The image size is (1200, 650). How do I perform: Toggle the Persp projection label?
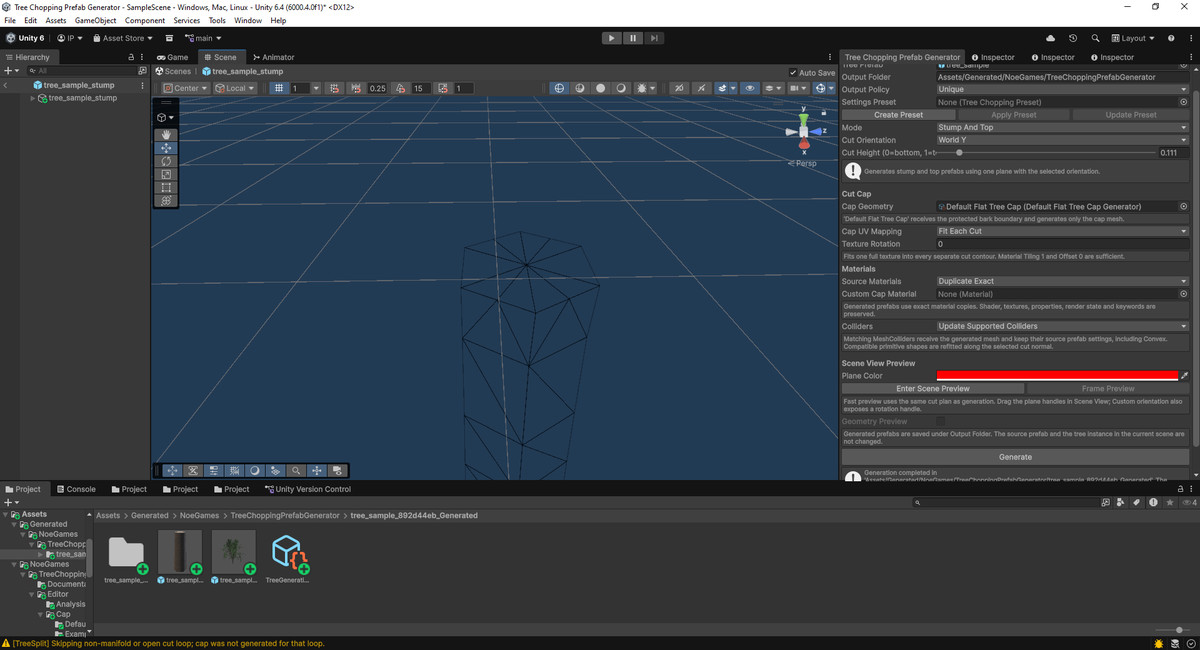click(802, 163)
